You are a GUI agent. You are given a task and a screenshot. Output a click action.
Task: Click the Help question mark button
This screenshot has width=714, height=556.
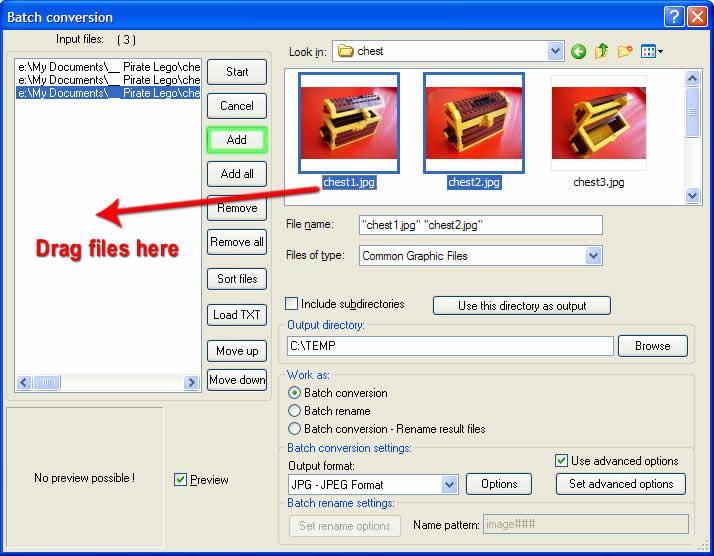click(x=674, y=17)
